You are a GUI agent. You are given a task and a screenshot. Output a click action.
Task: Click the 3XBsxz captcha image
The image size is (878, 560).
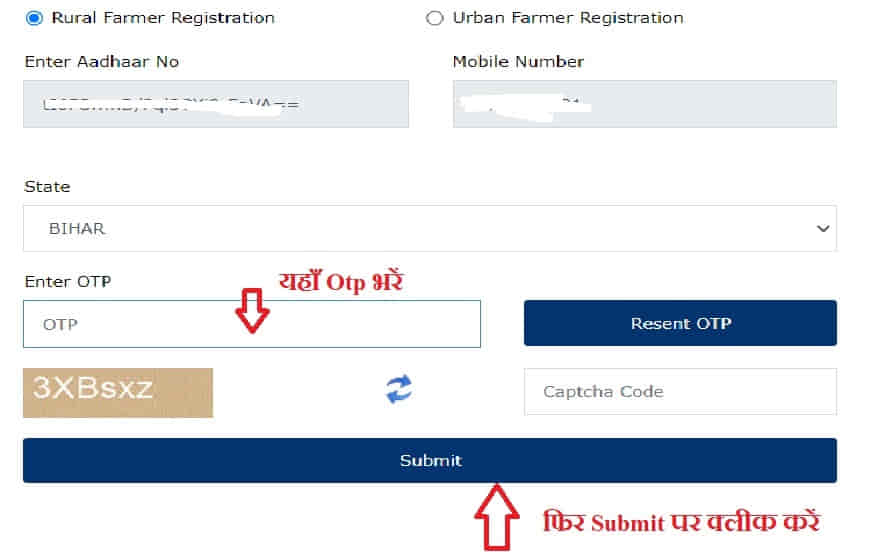[118, 393]
